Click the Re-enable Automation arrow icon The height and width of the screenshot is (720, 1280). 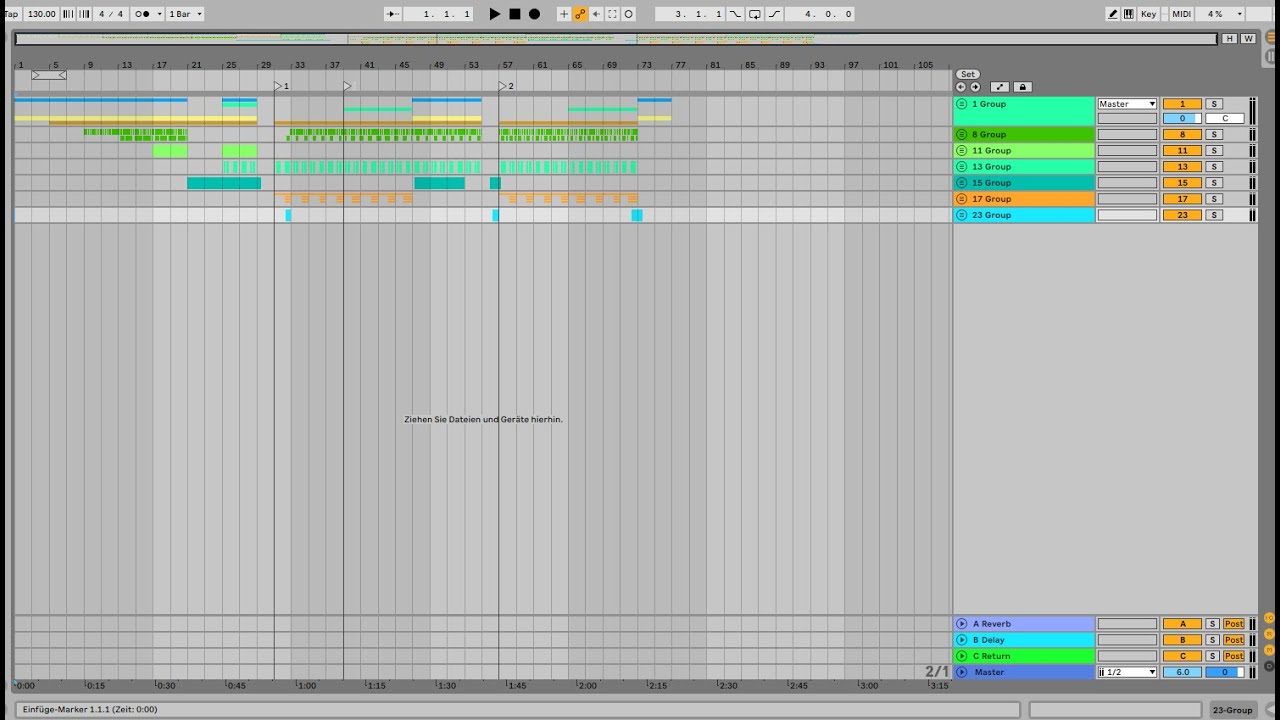[596, 14]
